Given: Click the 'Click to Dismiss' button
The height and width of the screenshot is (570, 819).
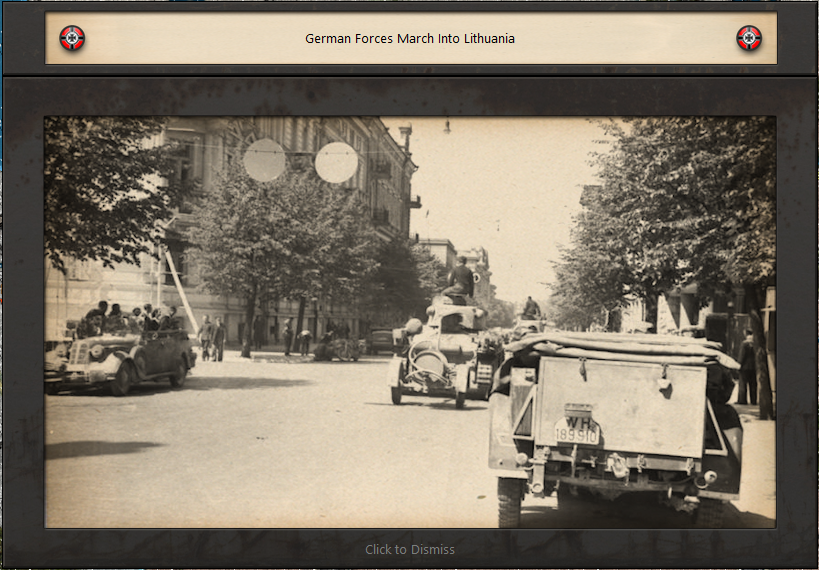Looking at the screenshot, I should click(410, 550).
